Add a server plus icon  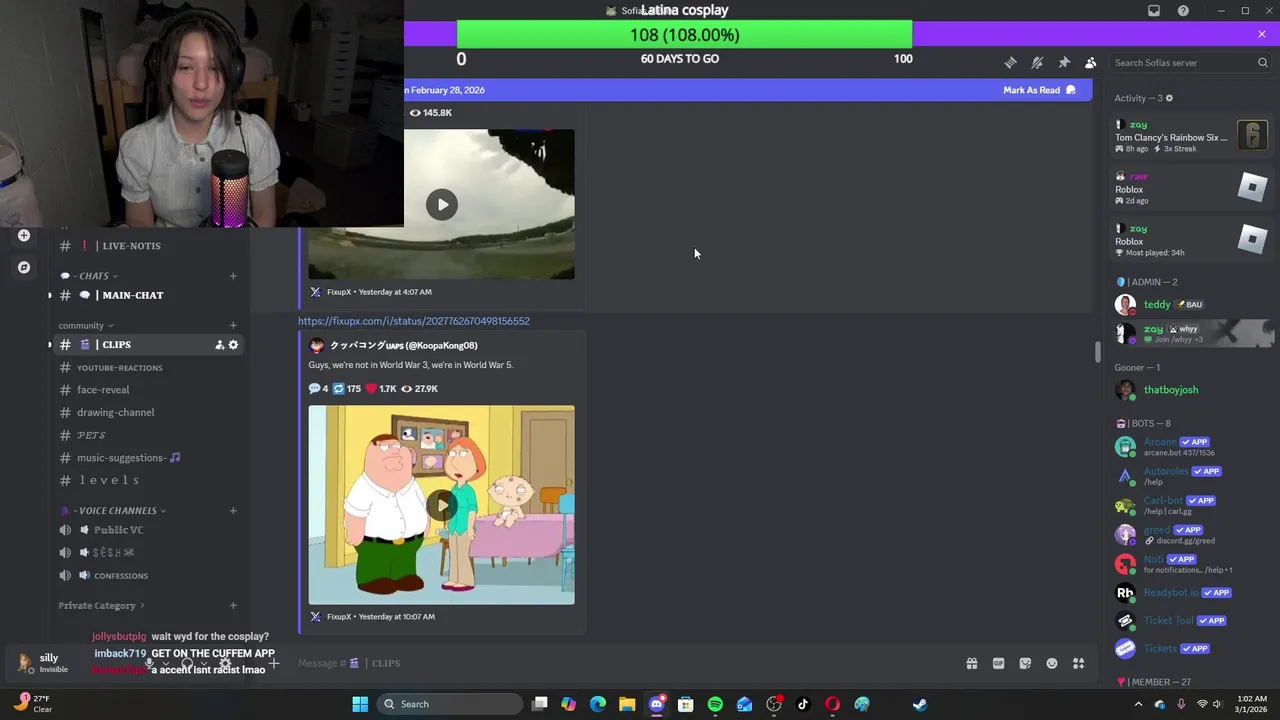point(24,236)
